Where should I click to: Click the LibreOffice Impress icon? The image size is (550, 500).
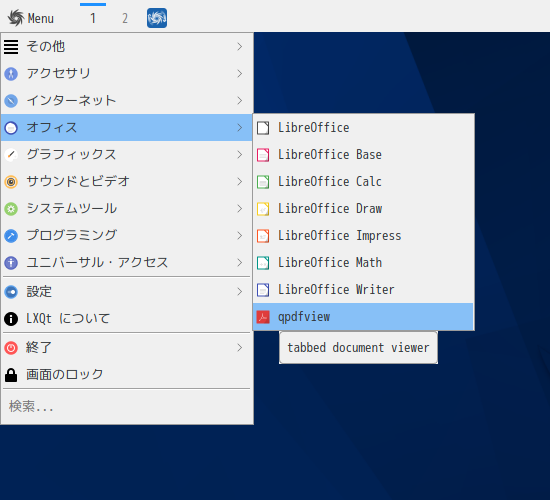pyautogui.click(x=263, y=236)
